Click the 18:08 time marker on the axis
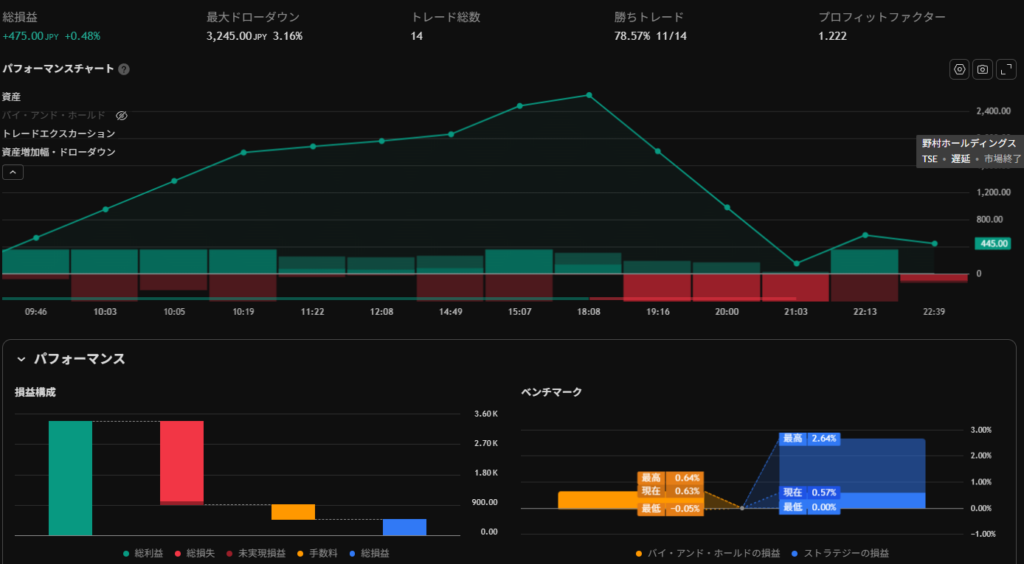1024x564 pixels. click(589, 312)
